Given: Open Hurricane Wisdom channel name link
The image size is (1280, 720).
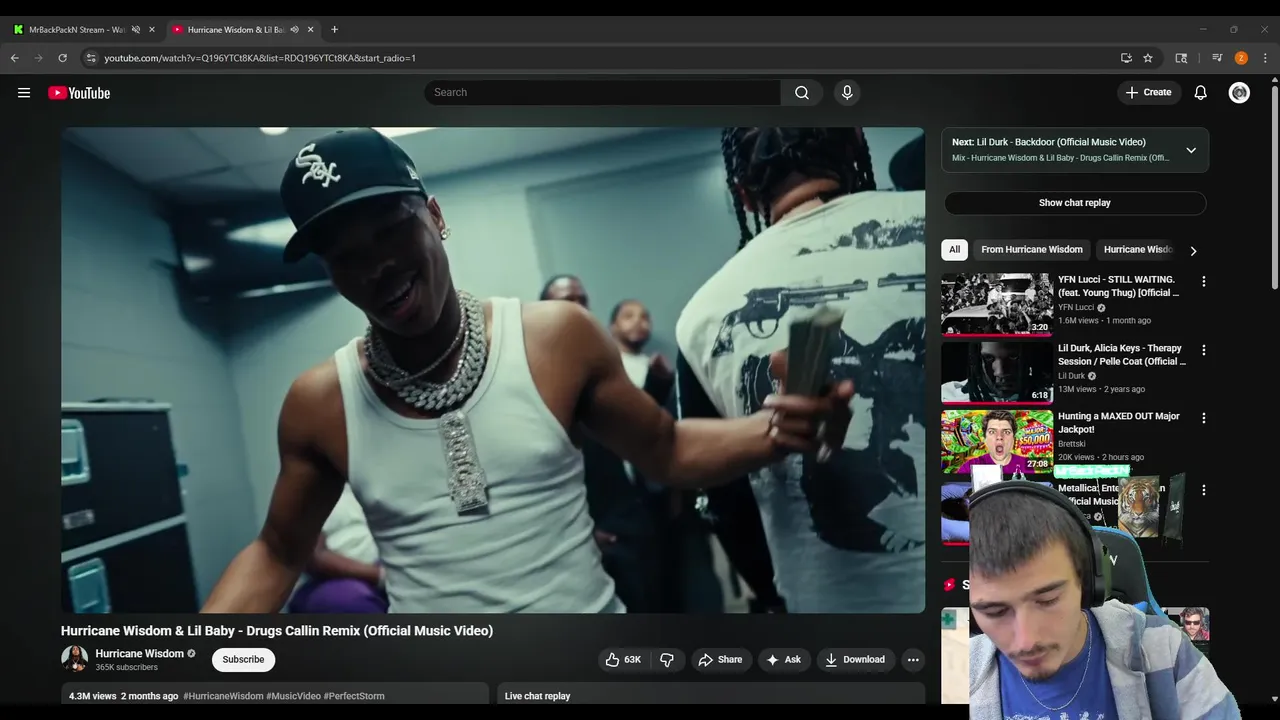Looking at the screenshot, I should 139,653.
